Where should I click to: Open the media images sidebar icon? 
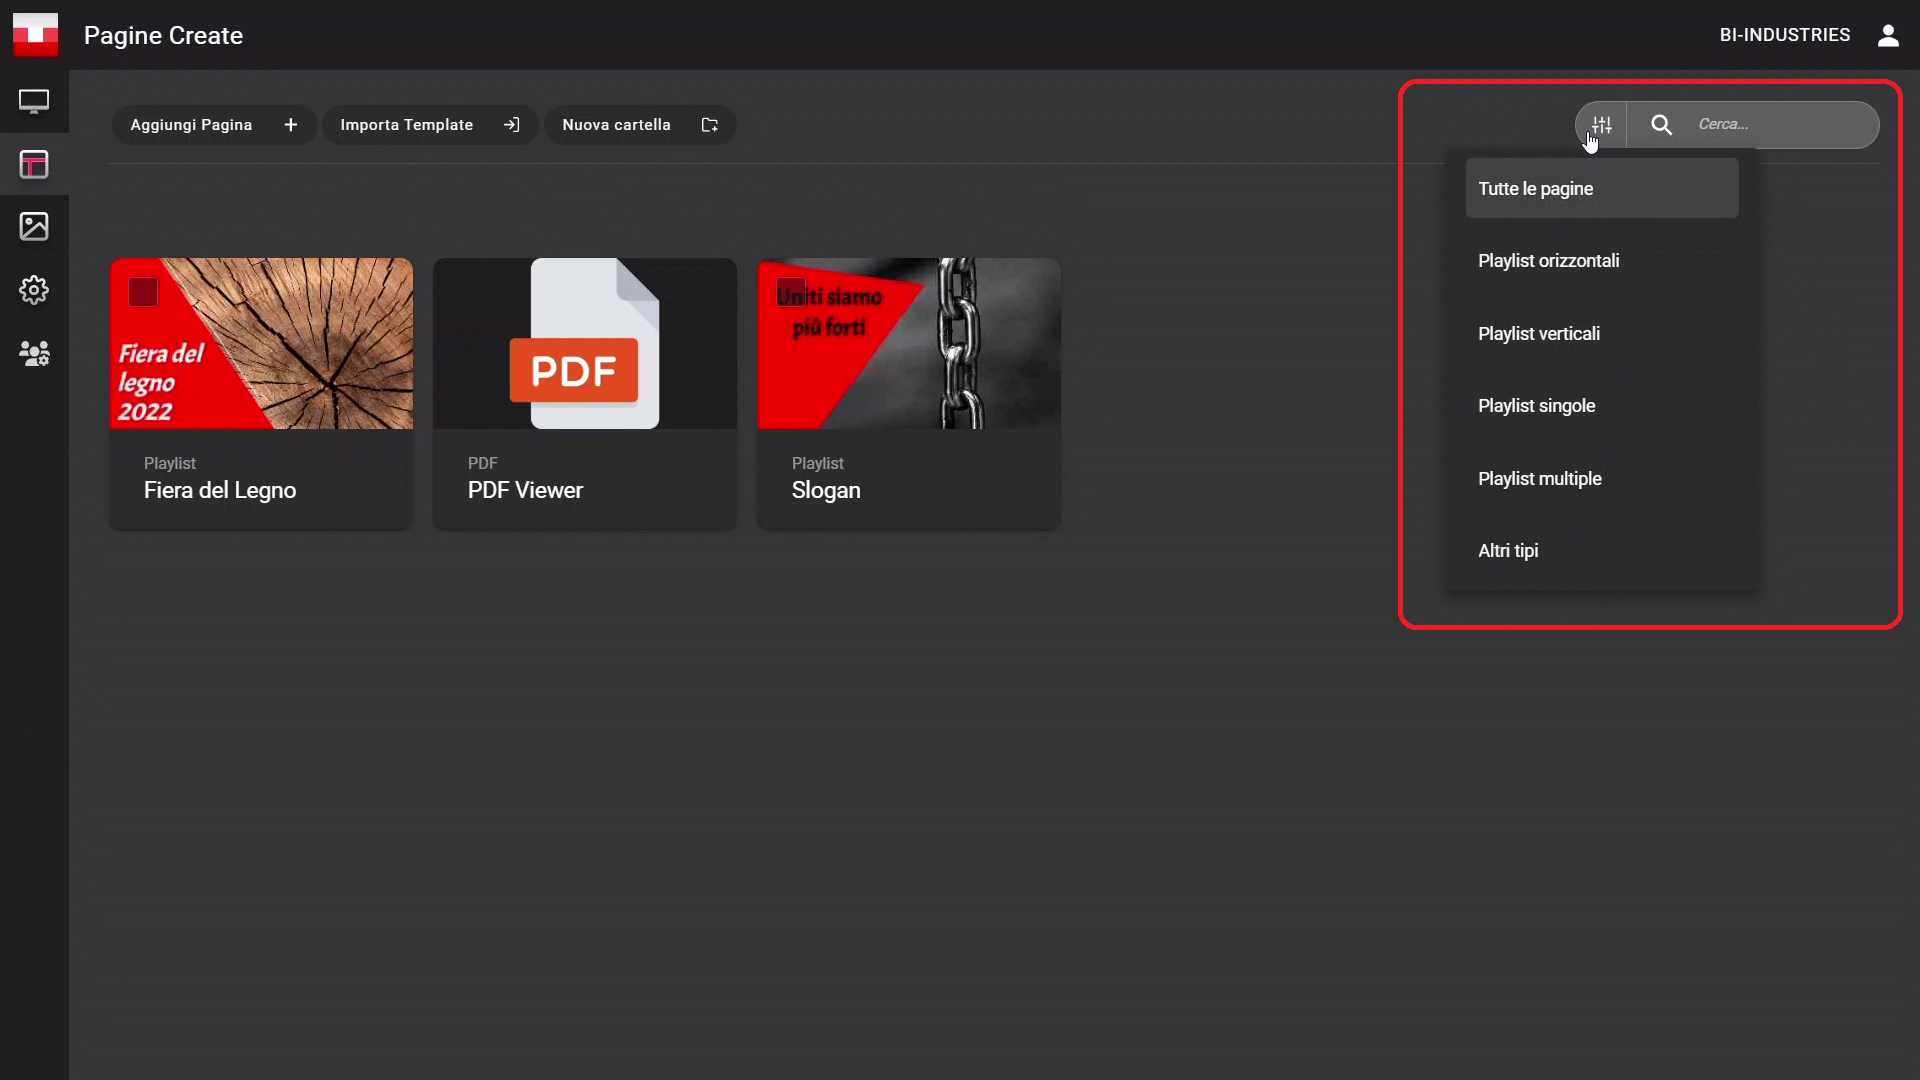pyautogui.click(x=34, y=226)
